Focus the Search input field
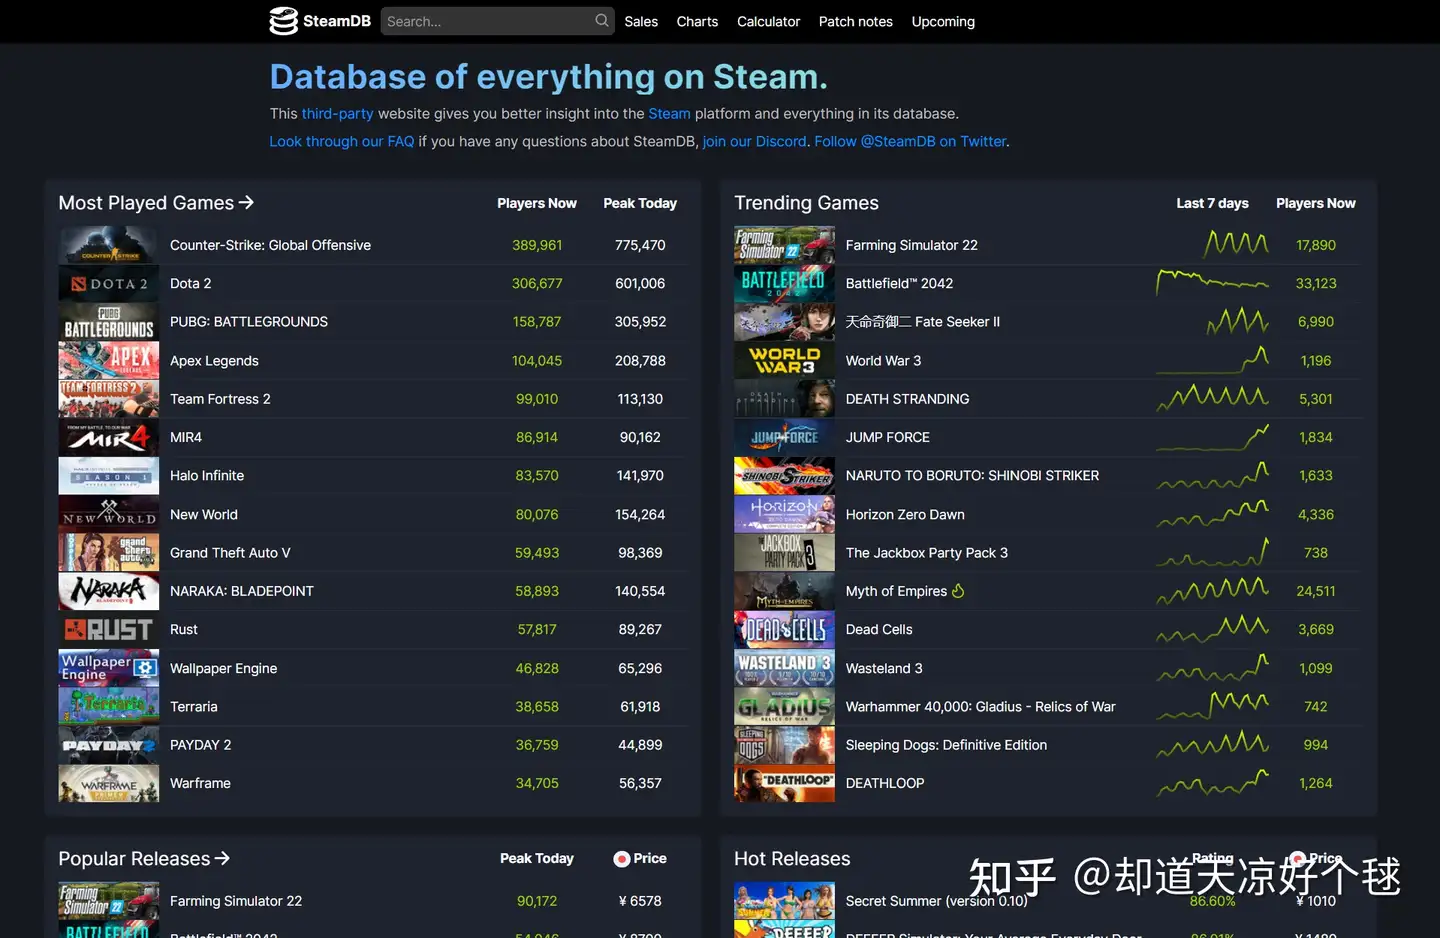This screenshot has width=1440, height=938. [x=497, y=21]
